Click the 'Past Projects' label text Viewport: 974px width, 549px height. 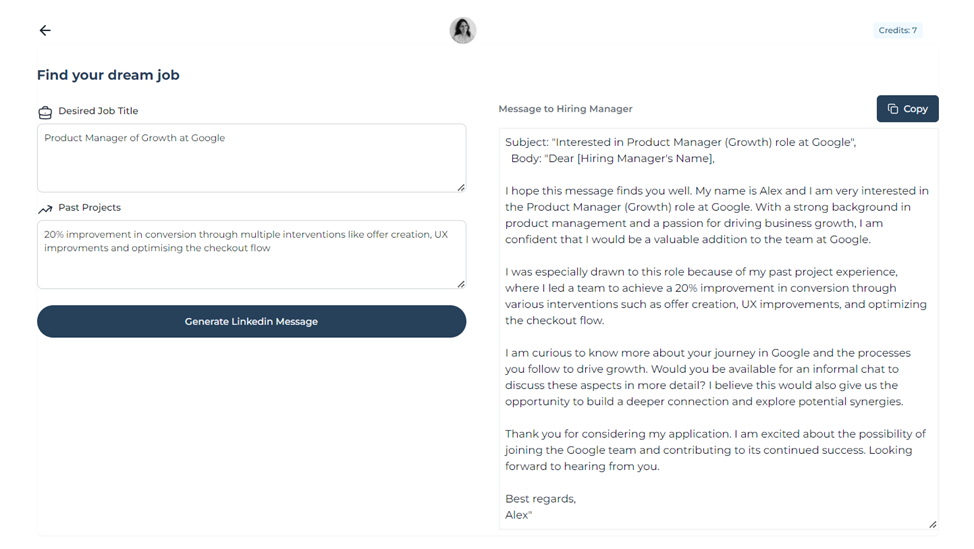(89, 208)
